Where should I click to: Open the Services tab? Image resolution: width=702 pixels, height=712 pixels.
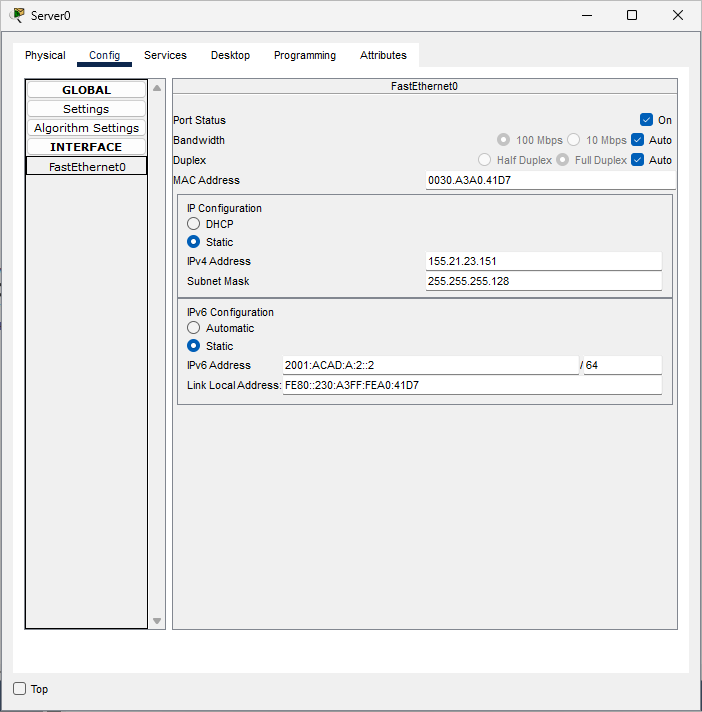click(x=165, y=55)
